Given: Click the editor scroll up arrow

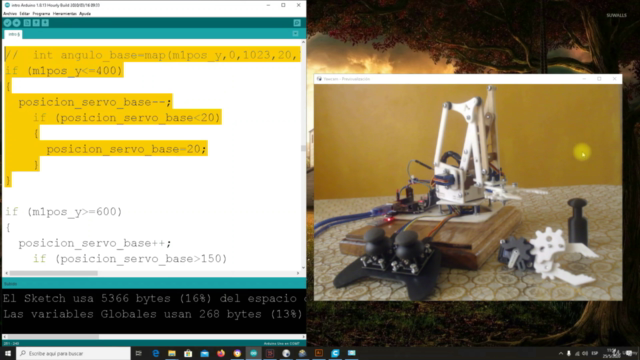Looking at the screenshot, I should point(303,42).
